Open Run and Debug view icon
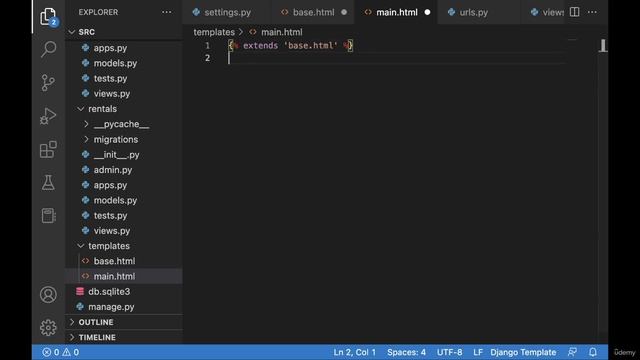Viewport: 640px width, 360px height. (x=48, y=116)
